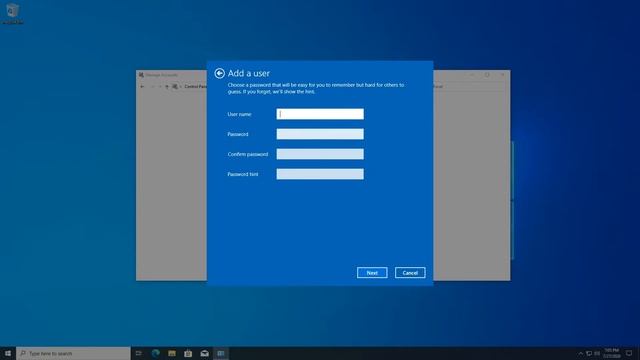
Task: Go back using the Add a user arrow
Action: [219, 73]
